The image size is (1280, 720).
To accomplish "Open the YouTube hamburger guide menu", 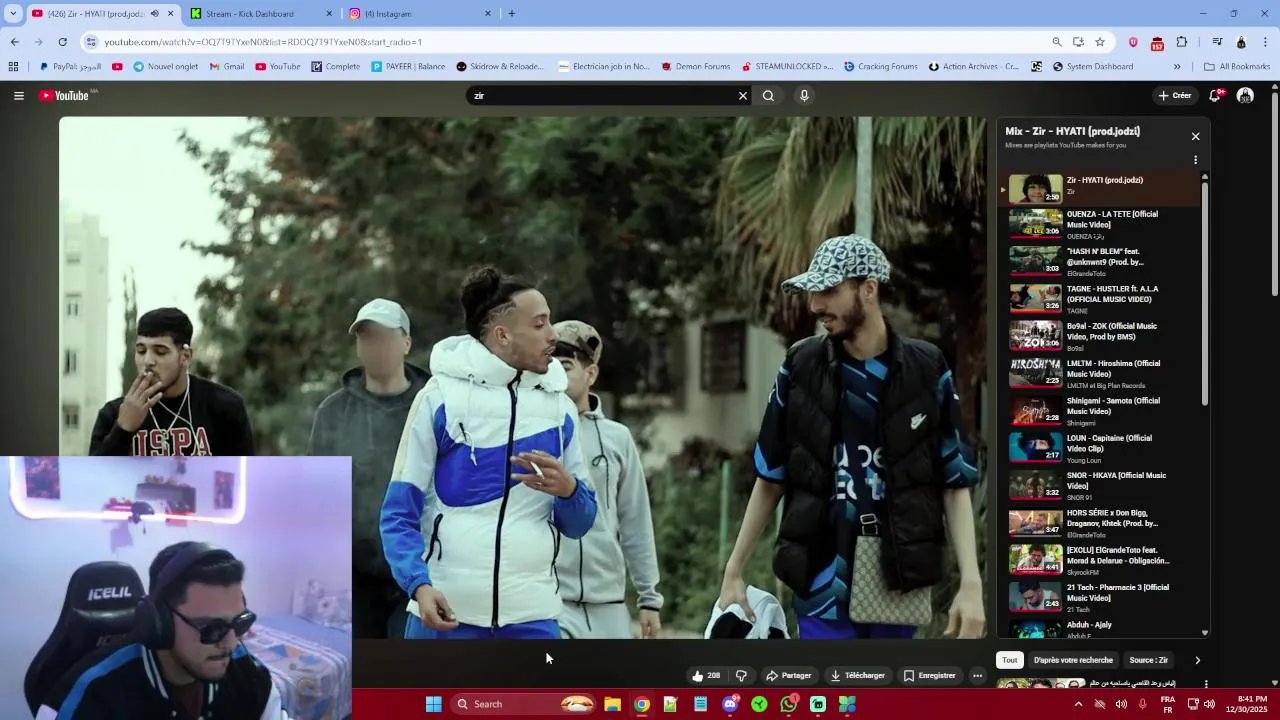I will 18,96.
